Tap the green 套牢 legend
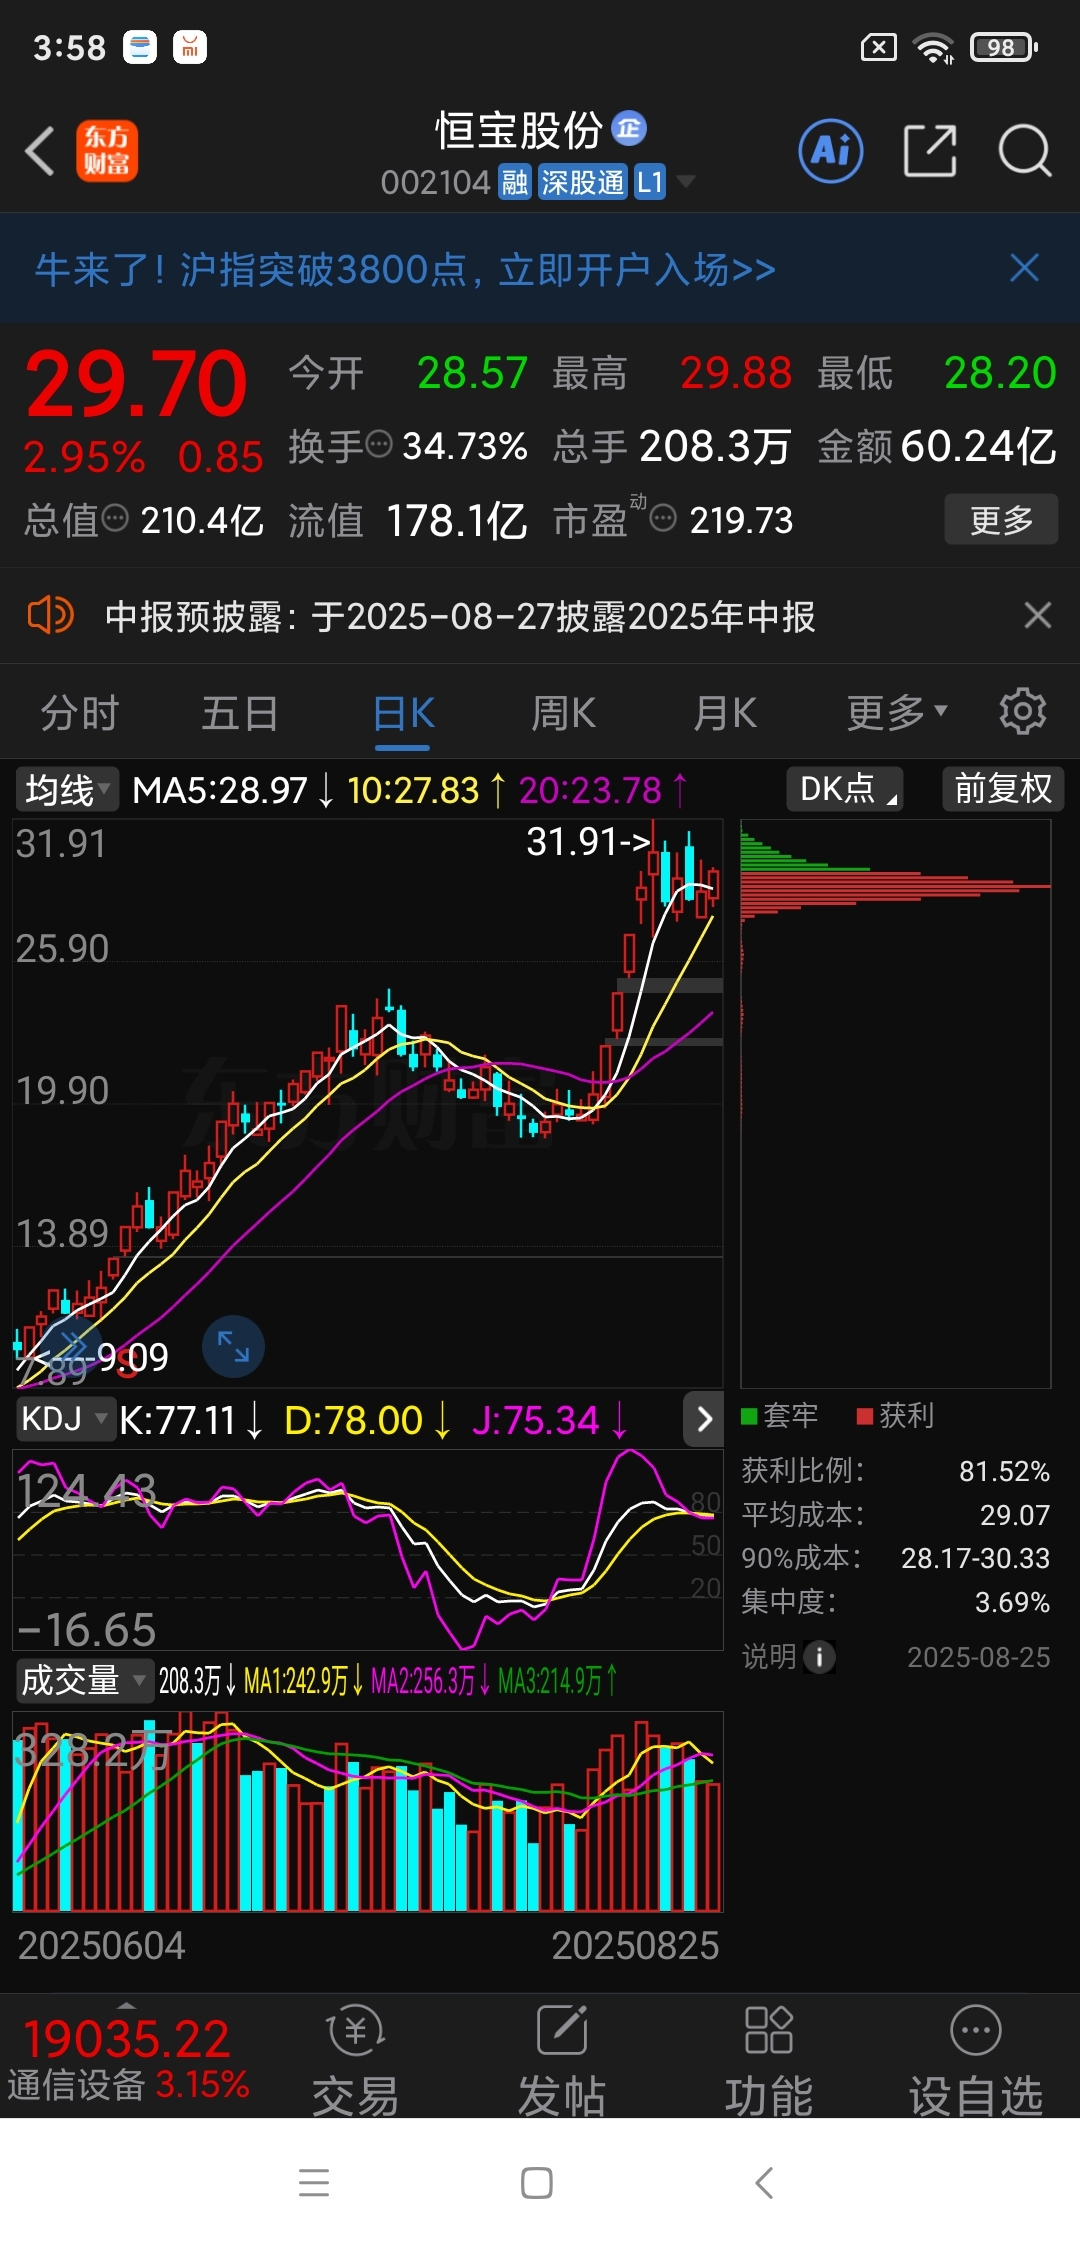1080x2248 pixels. (x=779, y=1415)
